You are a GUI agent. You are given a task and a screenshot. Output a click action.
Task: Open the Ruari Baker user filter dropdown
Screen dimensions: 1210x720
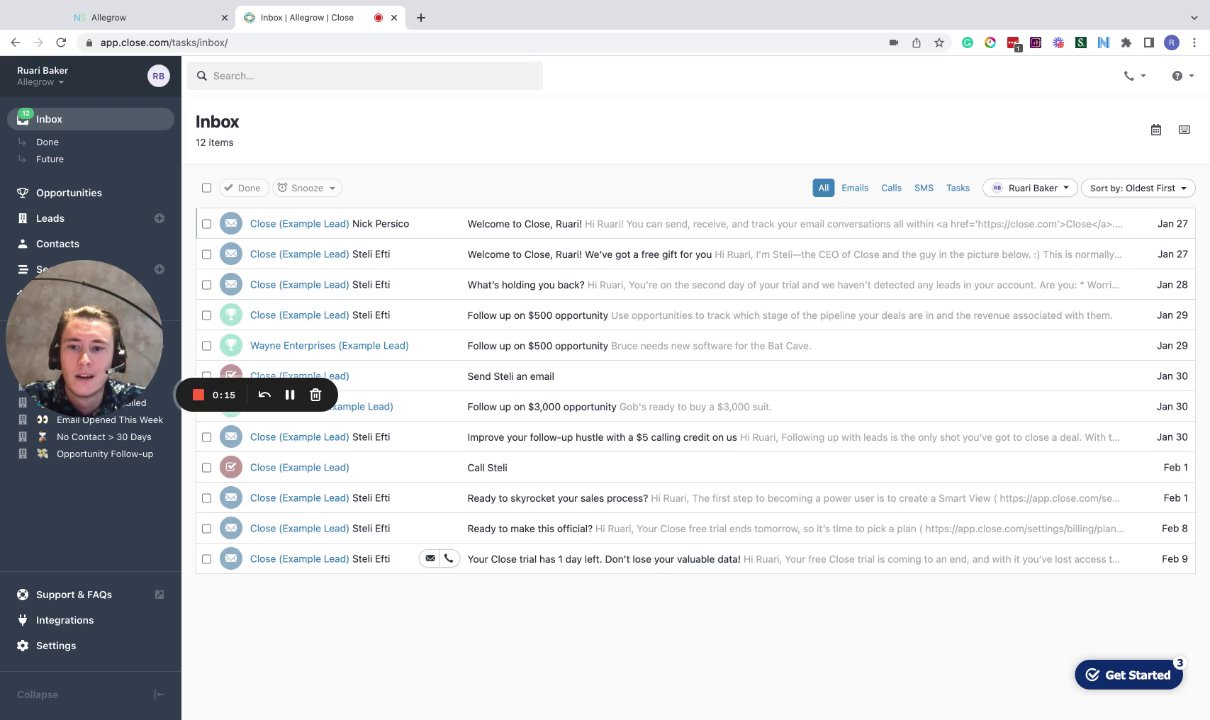(x=1030, y=188)
